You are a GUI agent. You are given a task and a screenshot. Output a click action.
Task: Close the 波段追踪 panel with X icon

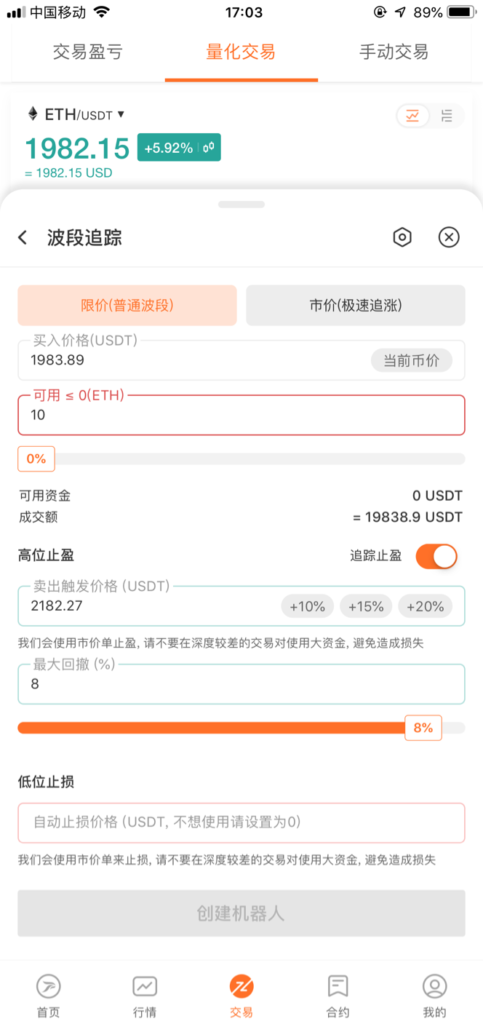point(448,237)
